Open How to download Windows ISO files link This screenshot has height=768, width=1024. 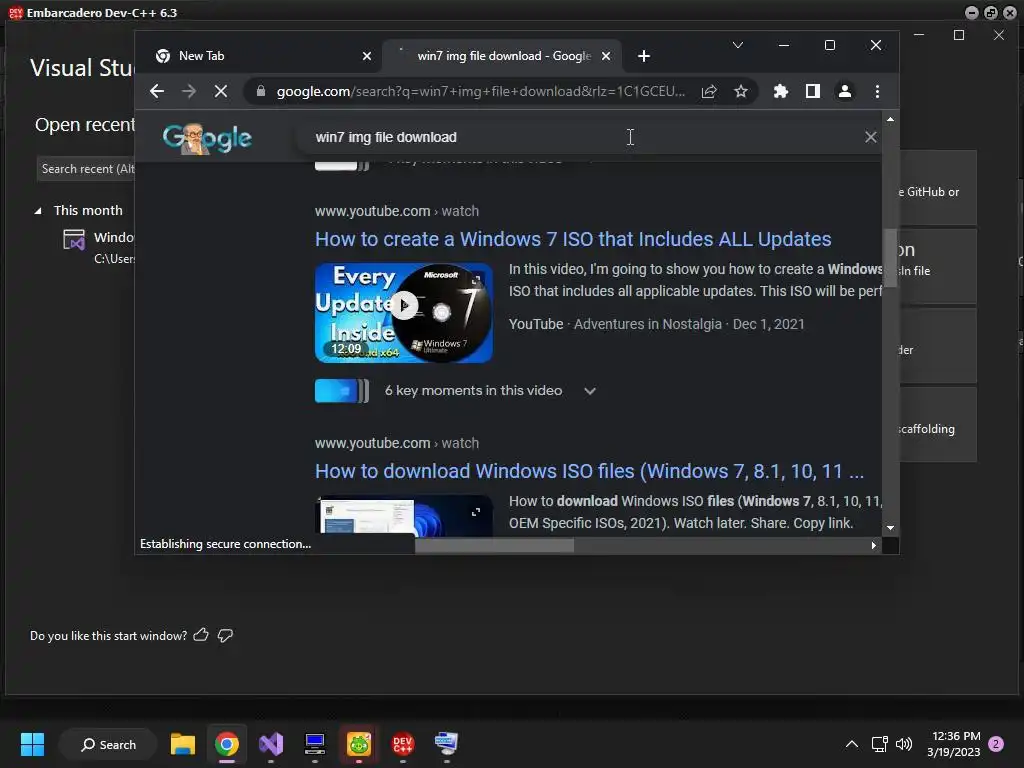(x=589, y=471)
